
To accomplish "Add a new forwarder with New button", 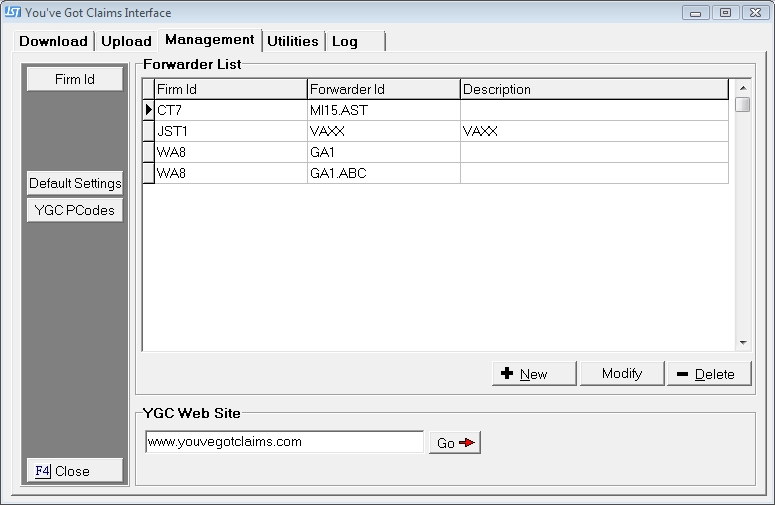I will [534, 374].
